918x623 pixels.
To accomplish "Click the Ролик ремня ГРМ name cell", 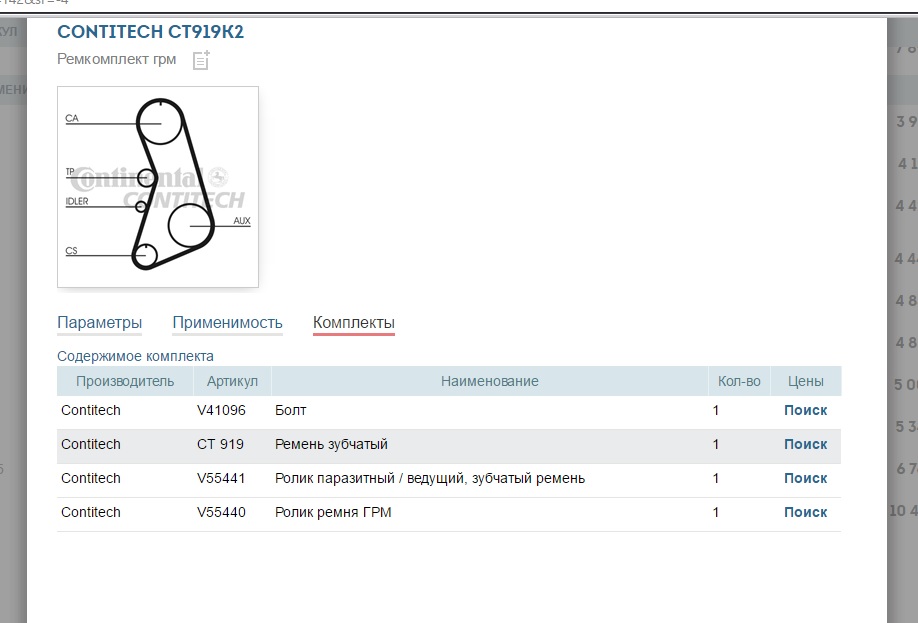I will click(x=333, y=512).
